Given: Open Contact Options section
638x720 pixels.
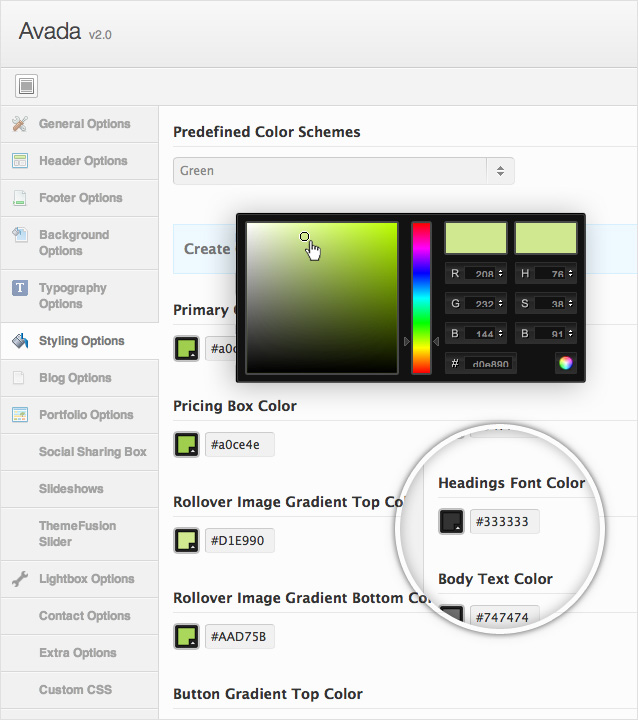Looking at the screenshot, I should click(x=79, y=616).
